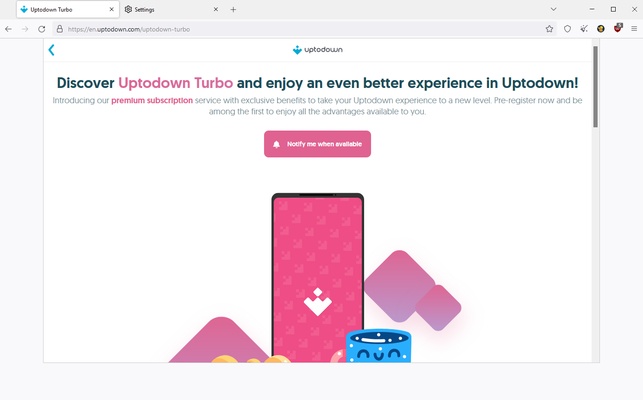Open the red extension icon with badge
This screenshot has width=643, height=400.
click(x=618, y=28)
